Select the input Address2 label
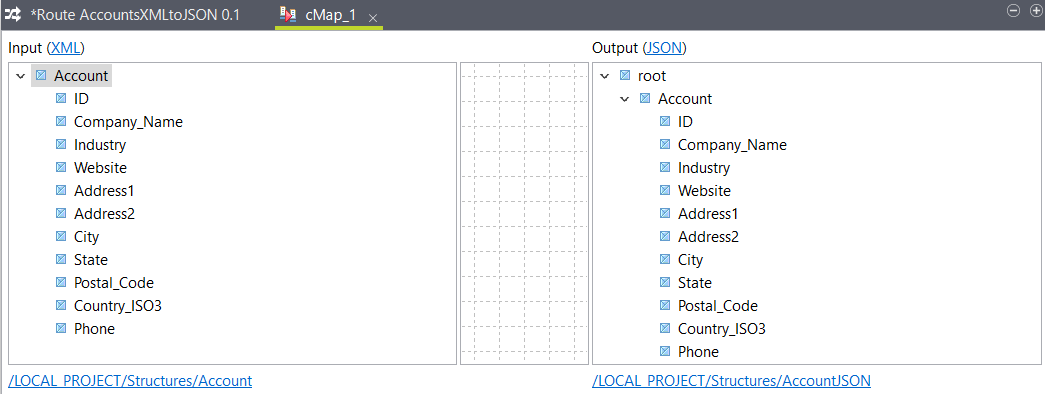1045x394 pixels. 104,214
